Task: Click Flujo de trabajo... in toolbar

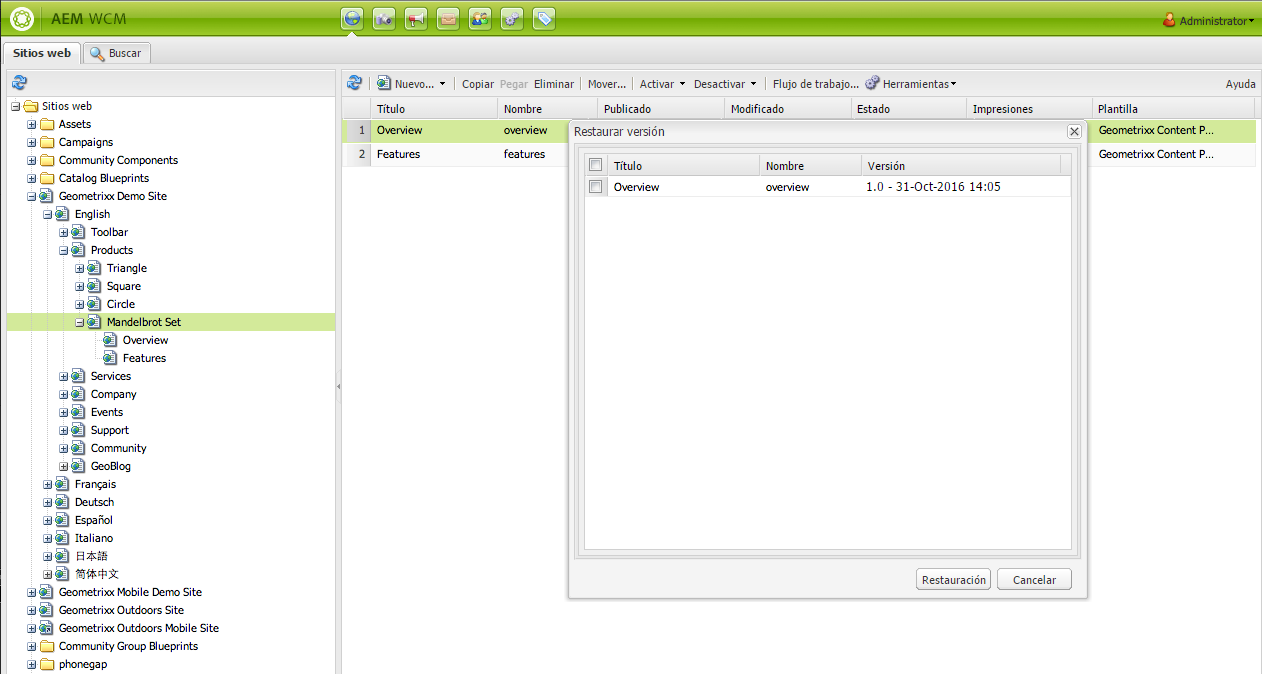Action: (816, 84)
